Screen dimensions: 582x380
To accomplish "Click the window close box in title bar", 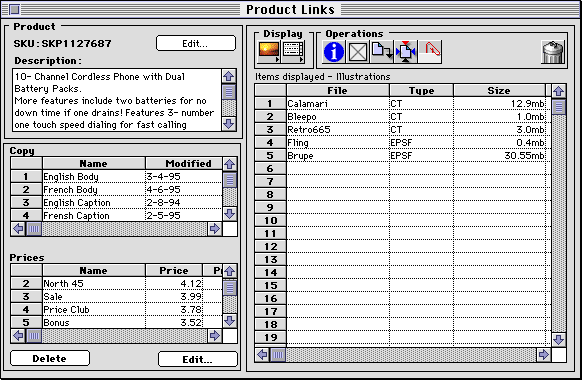I will coord(14,9).
